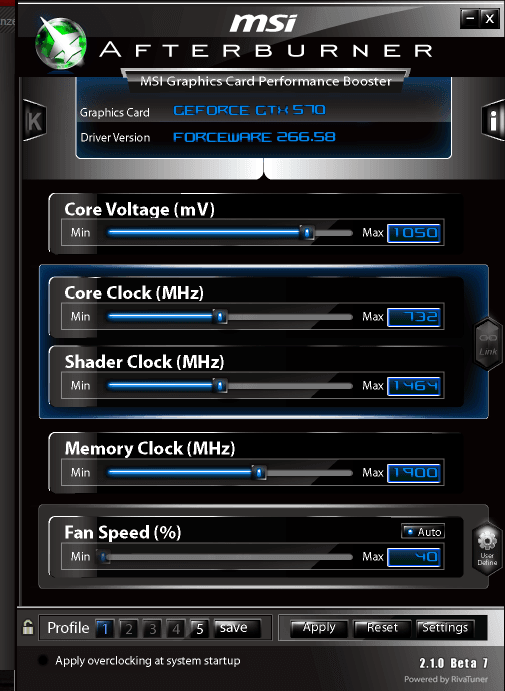Screen dimensions: 505x691
Task: Toggle the profile padlock icon
Action: (x=28, y=627)
